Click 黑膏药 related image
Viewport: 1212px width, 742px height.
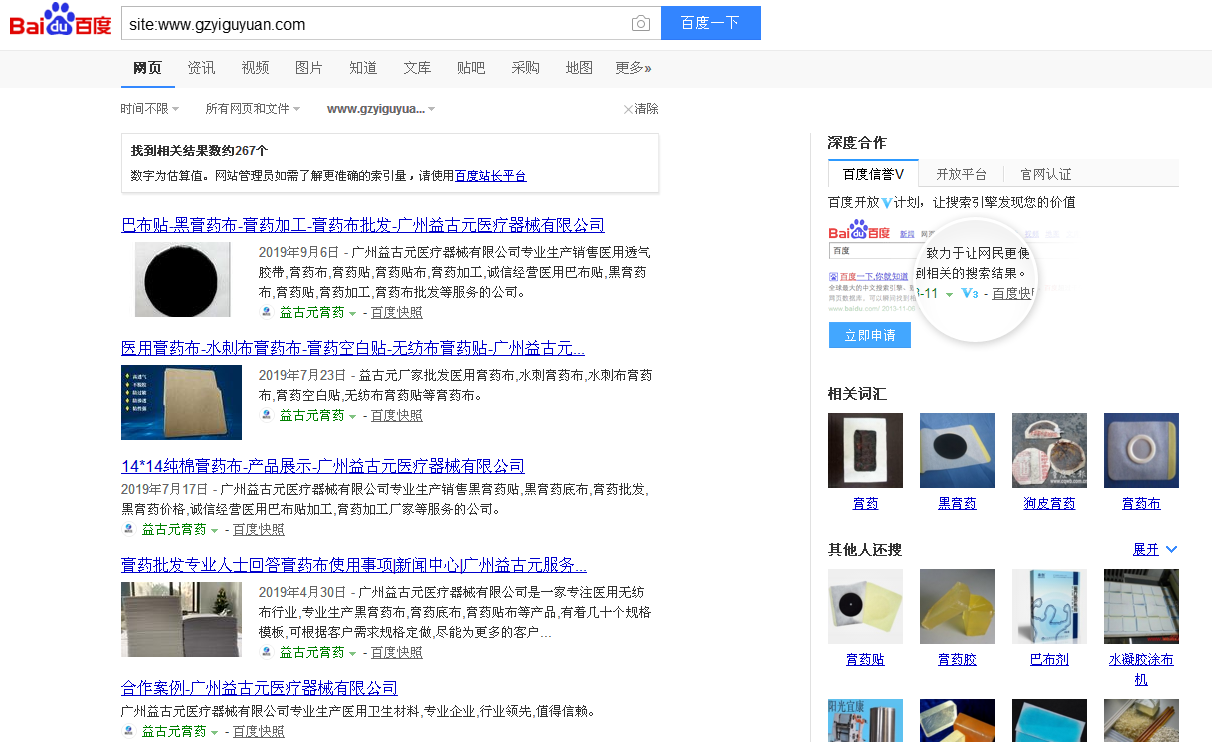click(x=957, y=450)
